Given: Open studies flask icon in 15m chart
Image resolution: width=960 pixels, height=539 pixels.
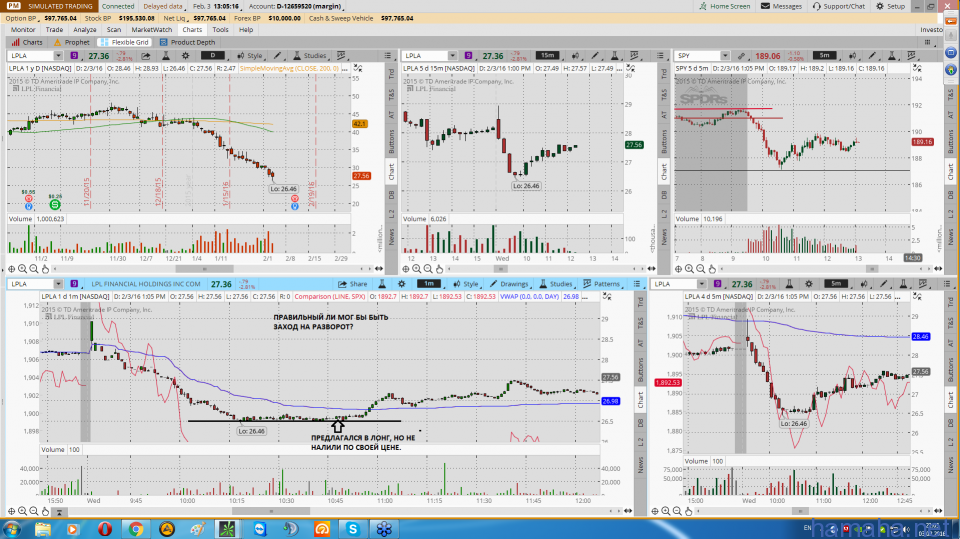Looking at the screenshot, I should [x=614, y=56].
